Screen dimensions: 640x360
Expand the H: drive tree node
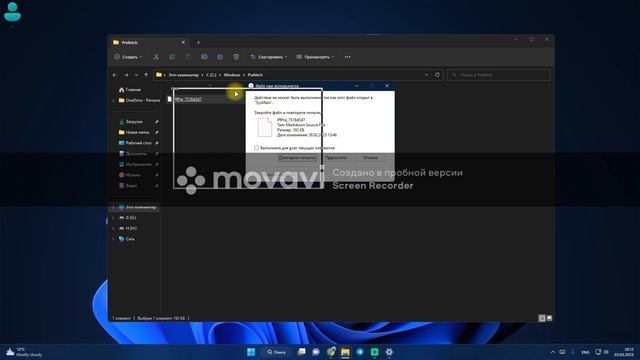(113, 229)
